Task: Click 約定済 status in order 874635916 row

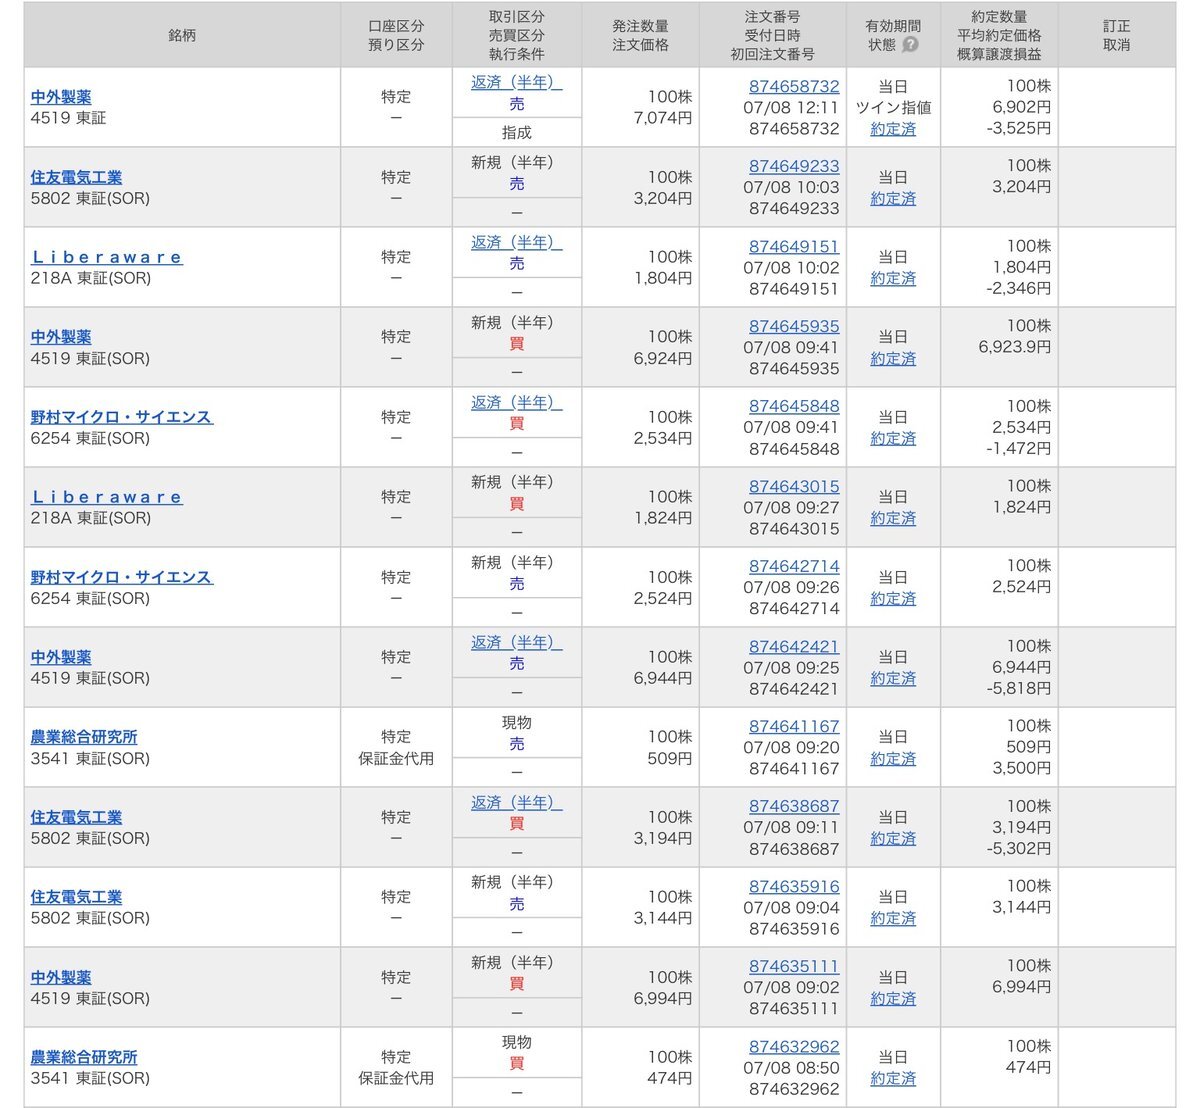Action: click(x=893, y=918)
